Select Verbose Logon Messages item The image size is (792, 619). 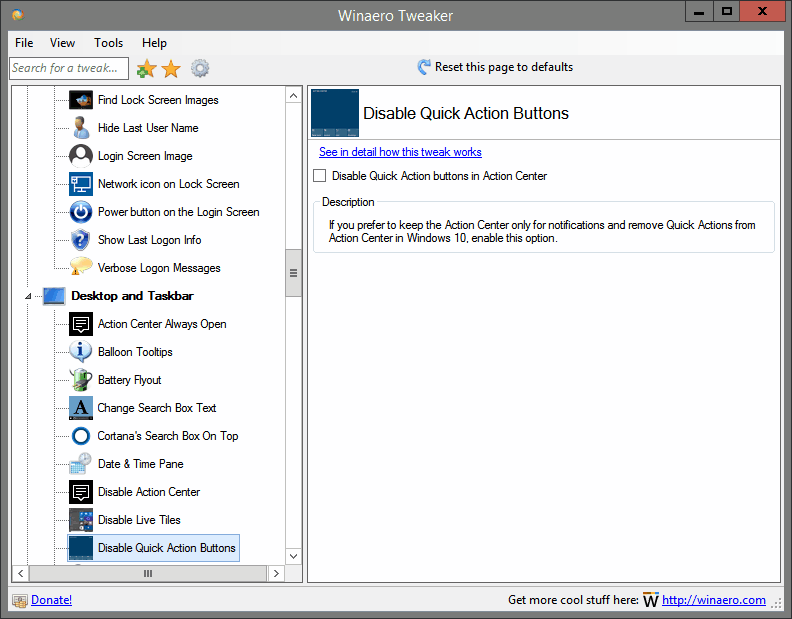159,268
